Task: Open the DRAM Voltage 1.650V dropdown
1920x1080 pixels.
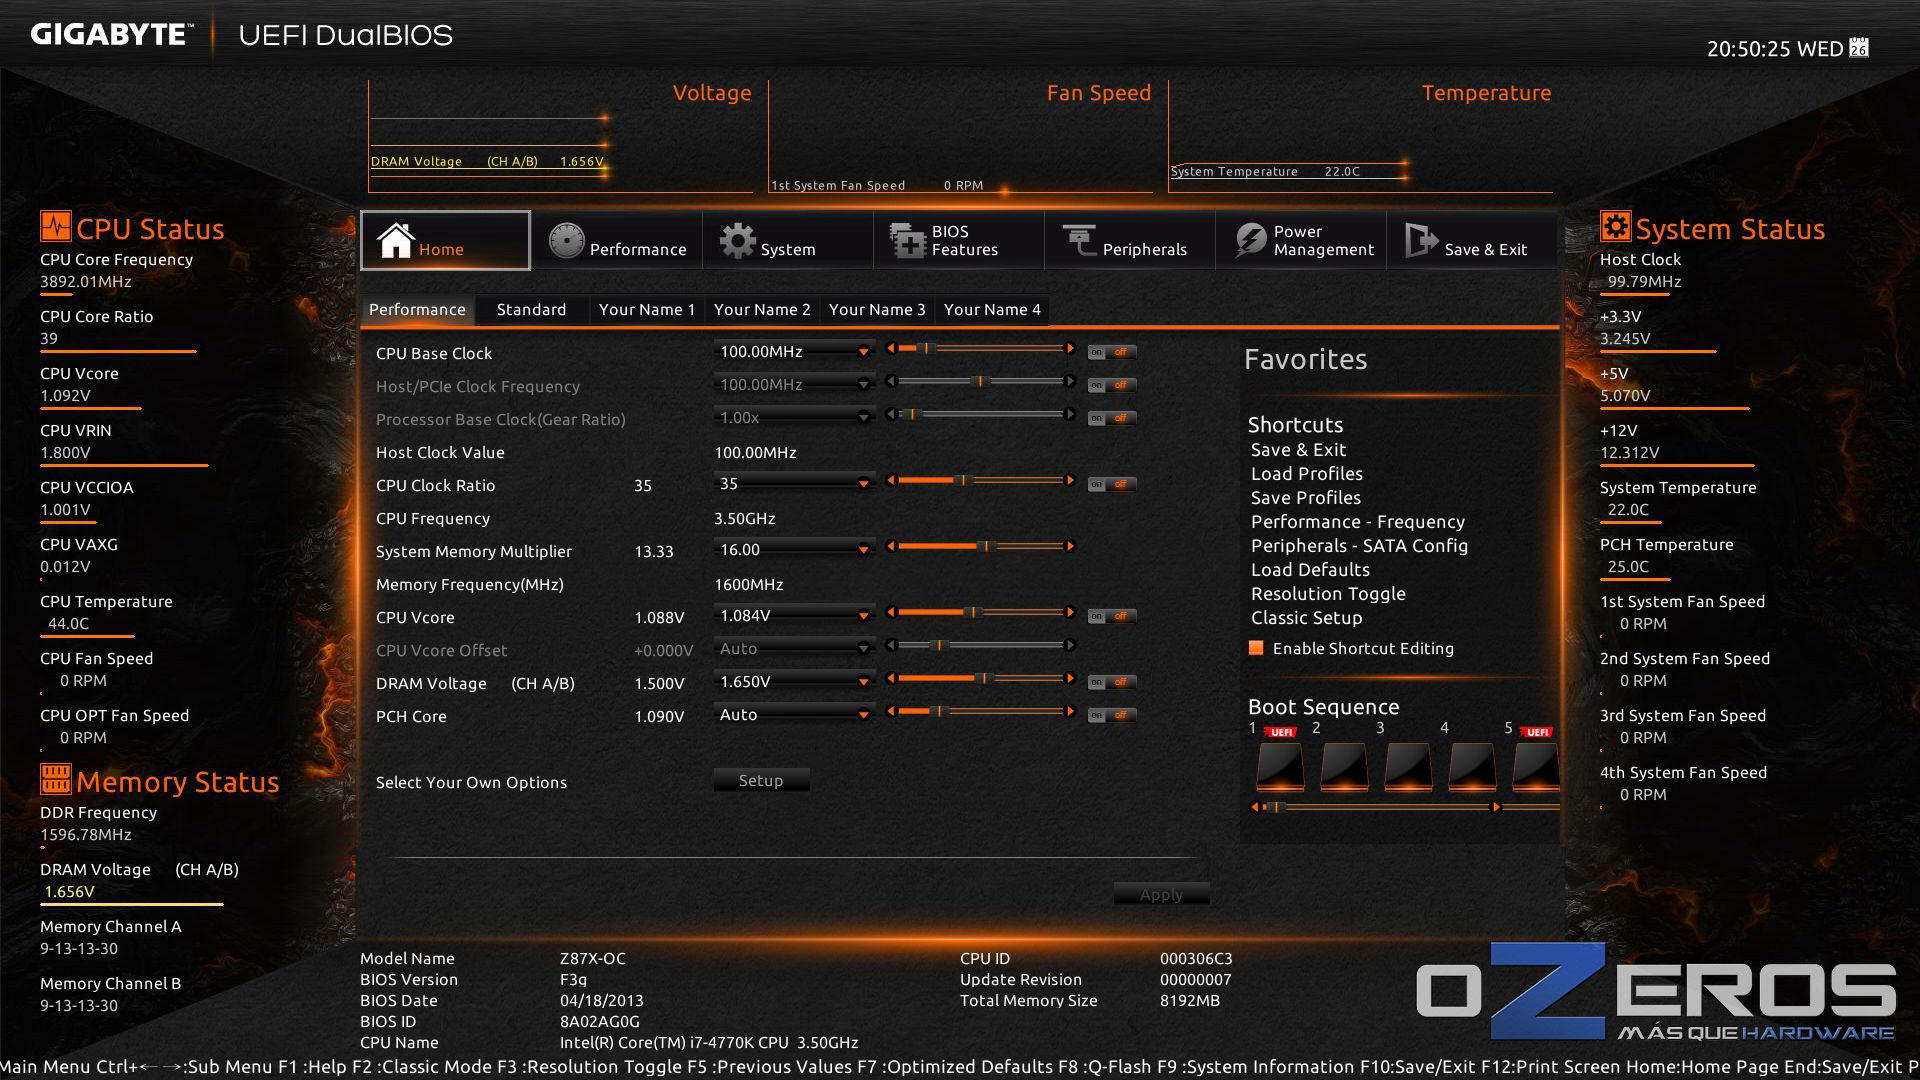Action: coord(794,681)
